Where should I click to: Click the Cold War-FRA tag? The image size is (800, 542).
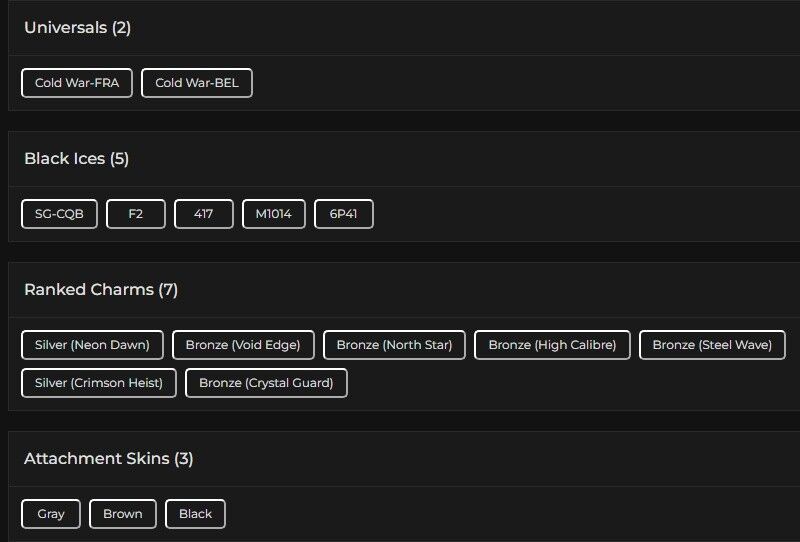tap(77, 83)
